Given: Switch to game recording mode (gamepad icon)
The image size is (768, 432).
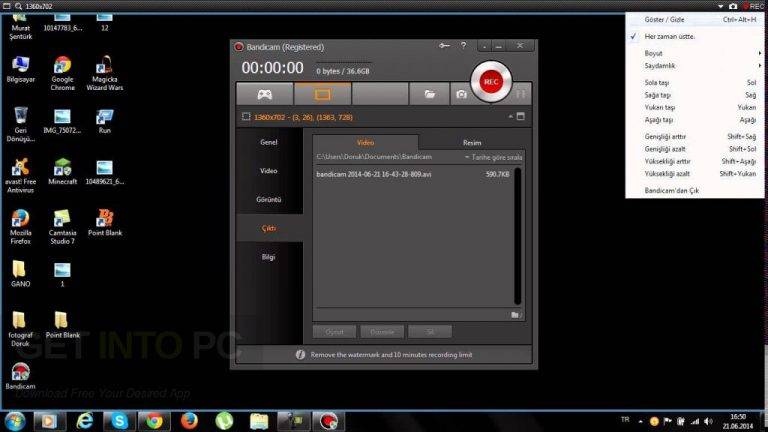Looking at the screenshot, I should (265, 94).
